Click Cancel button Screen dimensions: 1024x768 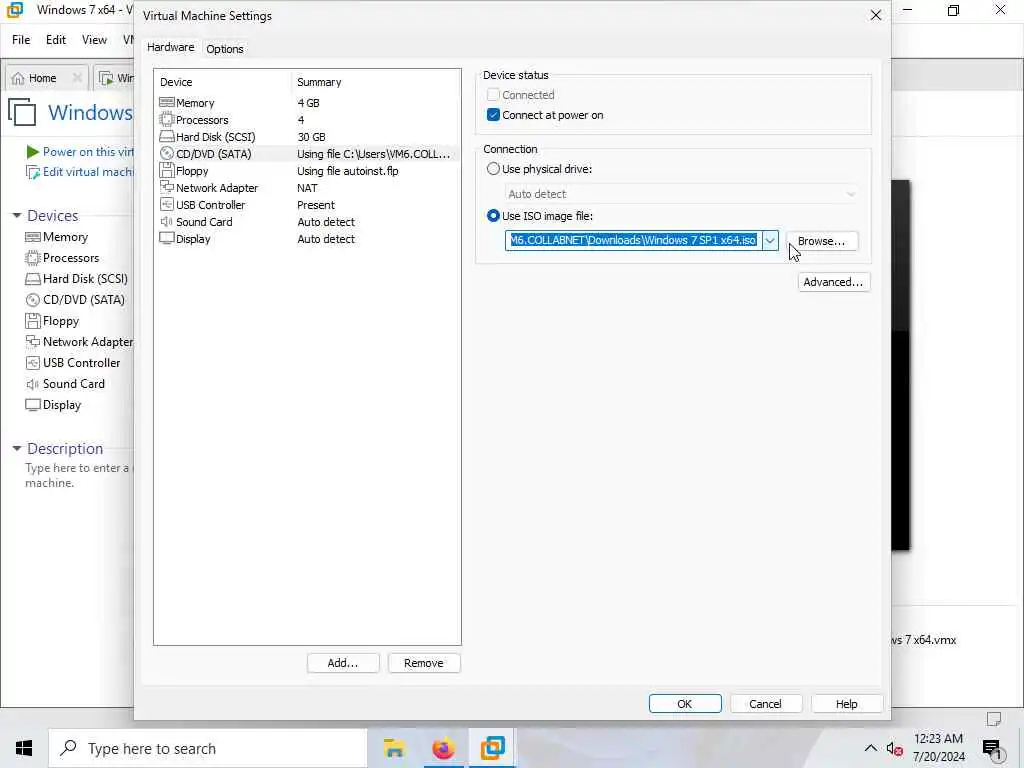765,703
